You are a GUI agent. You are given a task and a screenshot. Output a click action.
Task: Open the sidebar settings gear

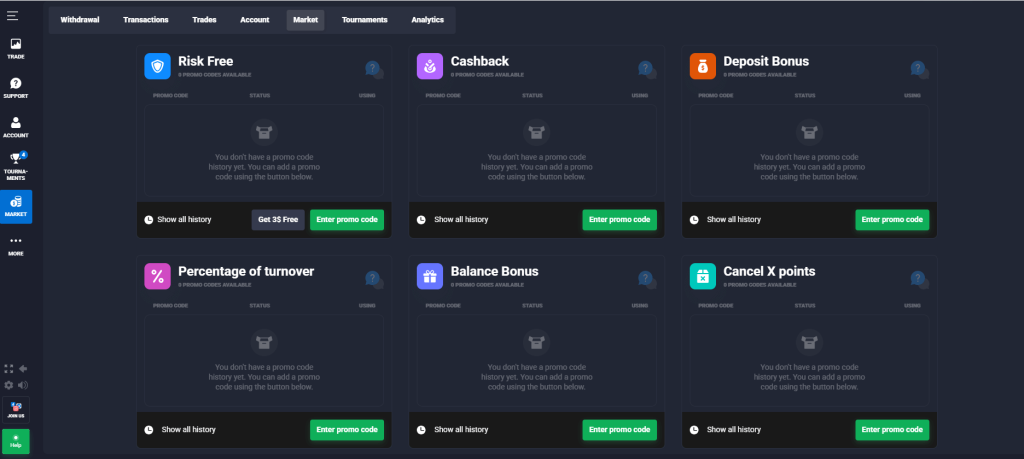coord(9,384)
